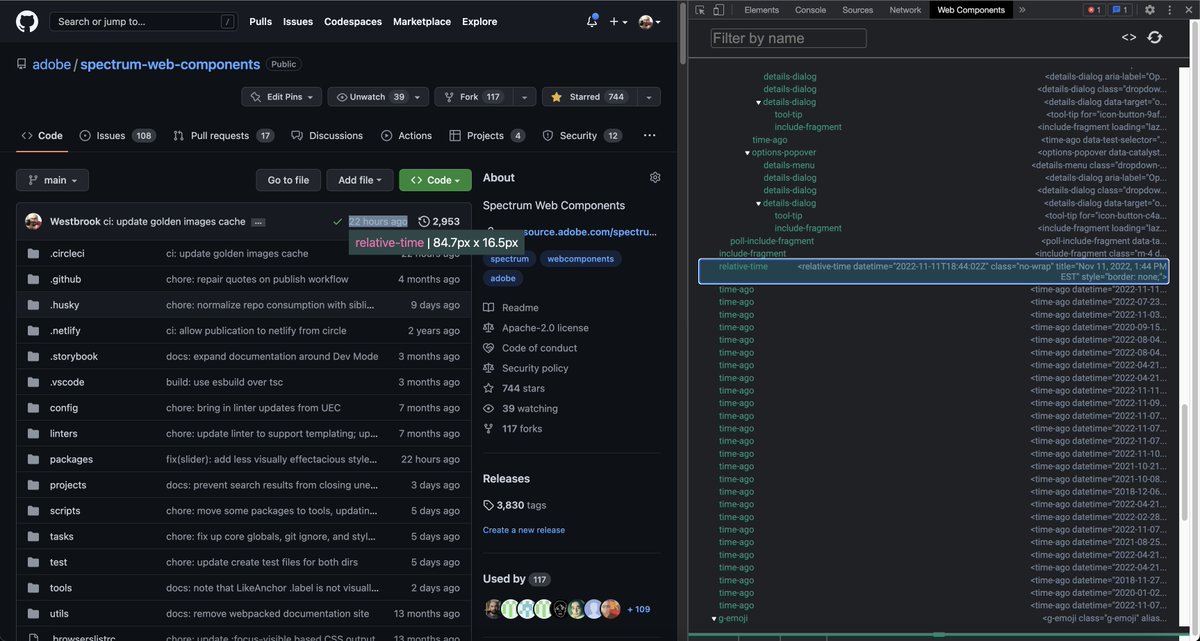Image resolution: width=1200 pixels, height=641 pixels.
Task: Click the Starred 744 button
Action: [589, 97]
